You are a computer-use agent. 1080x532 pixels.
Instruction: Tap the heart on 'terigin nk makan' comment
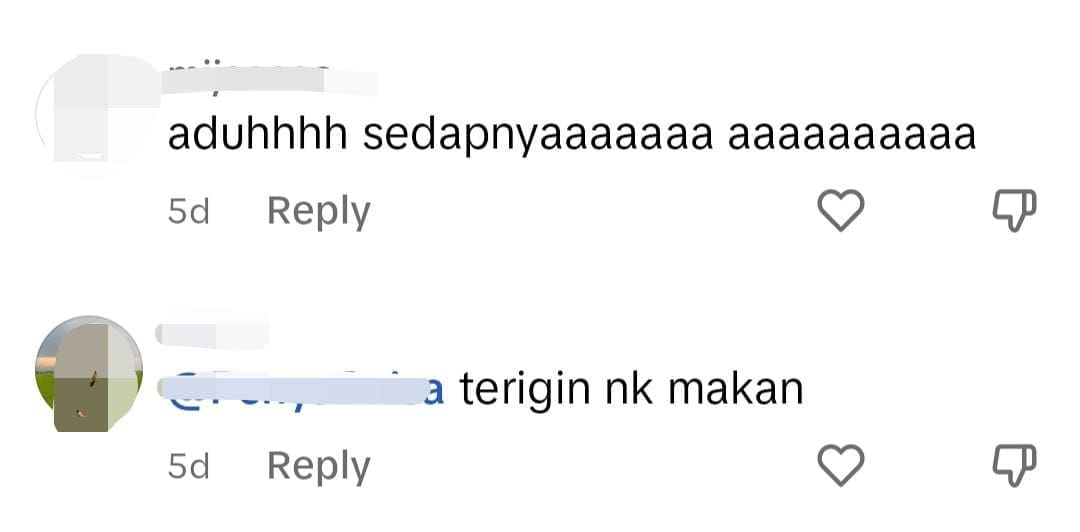tap(840, 465)
